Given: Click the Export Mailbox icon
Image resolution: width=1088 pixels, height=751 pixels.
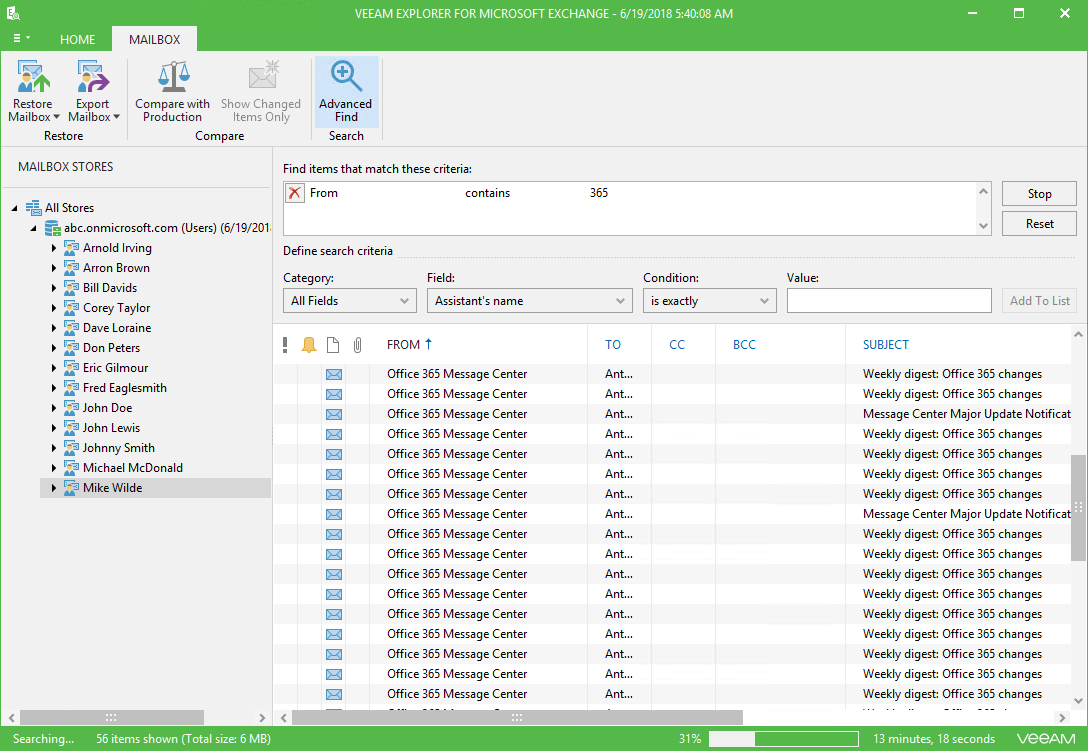Looking at the screenshot, I should coord(93,76).
